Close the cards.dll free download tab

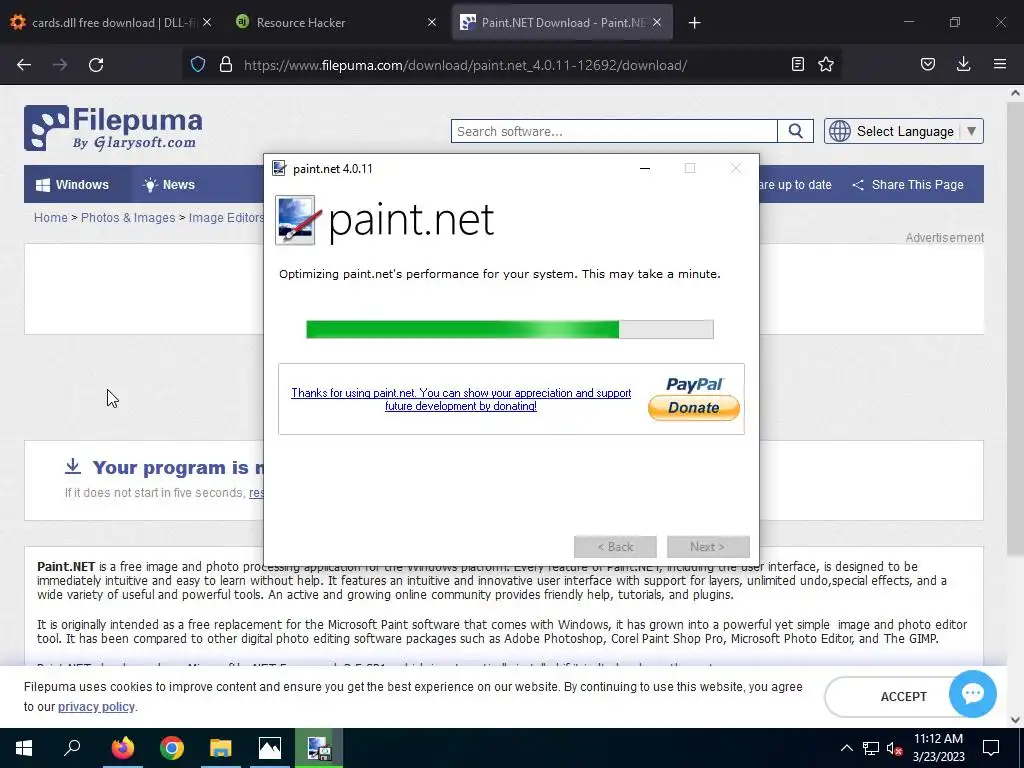pos(207,22)
